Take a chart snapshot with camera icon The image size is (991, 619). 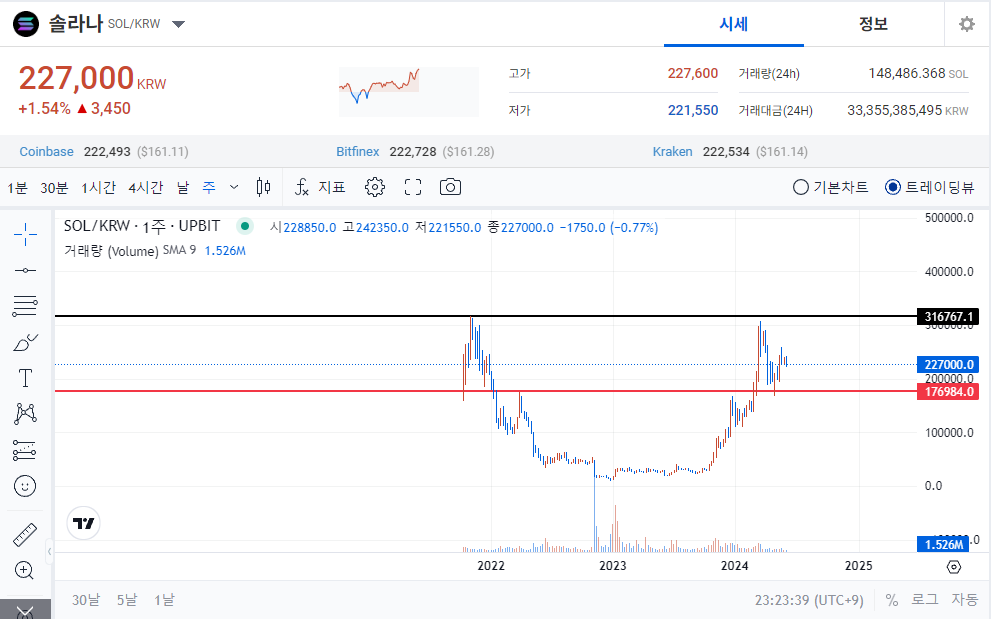click(x=450, y=187)
